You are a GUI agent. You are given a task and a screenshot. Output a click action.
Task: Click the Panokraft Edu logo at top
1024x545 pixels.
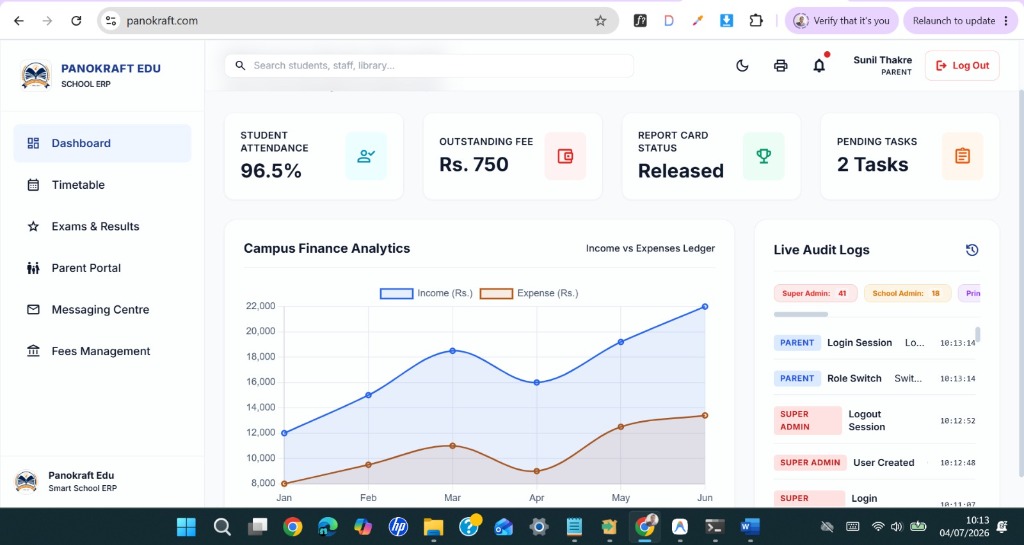click(36, 75)
